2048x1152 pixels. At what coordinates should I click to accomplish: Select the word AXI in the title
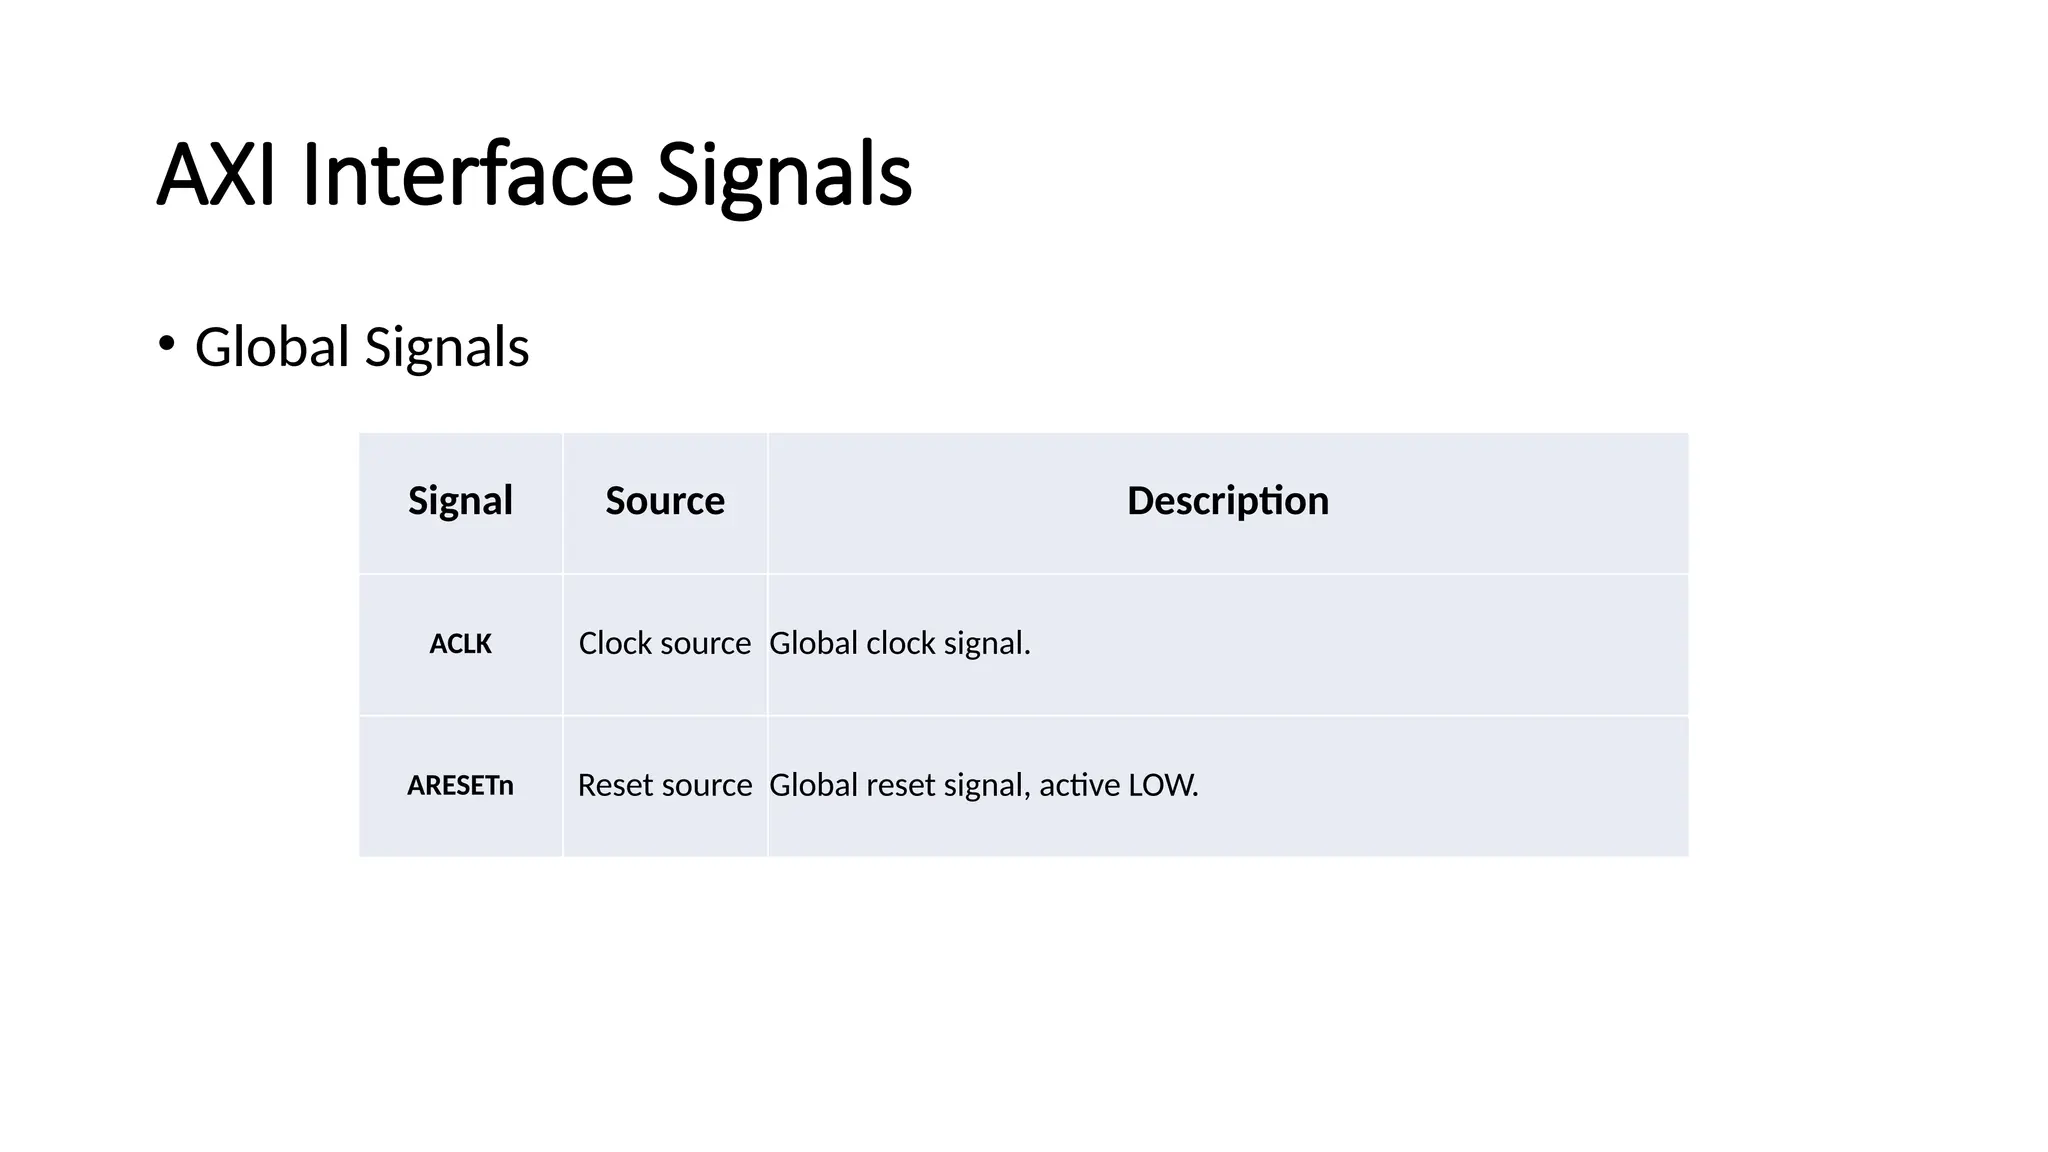click(x=216, y=175)
